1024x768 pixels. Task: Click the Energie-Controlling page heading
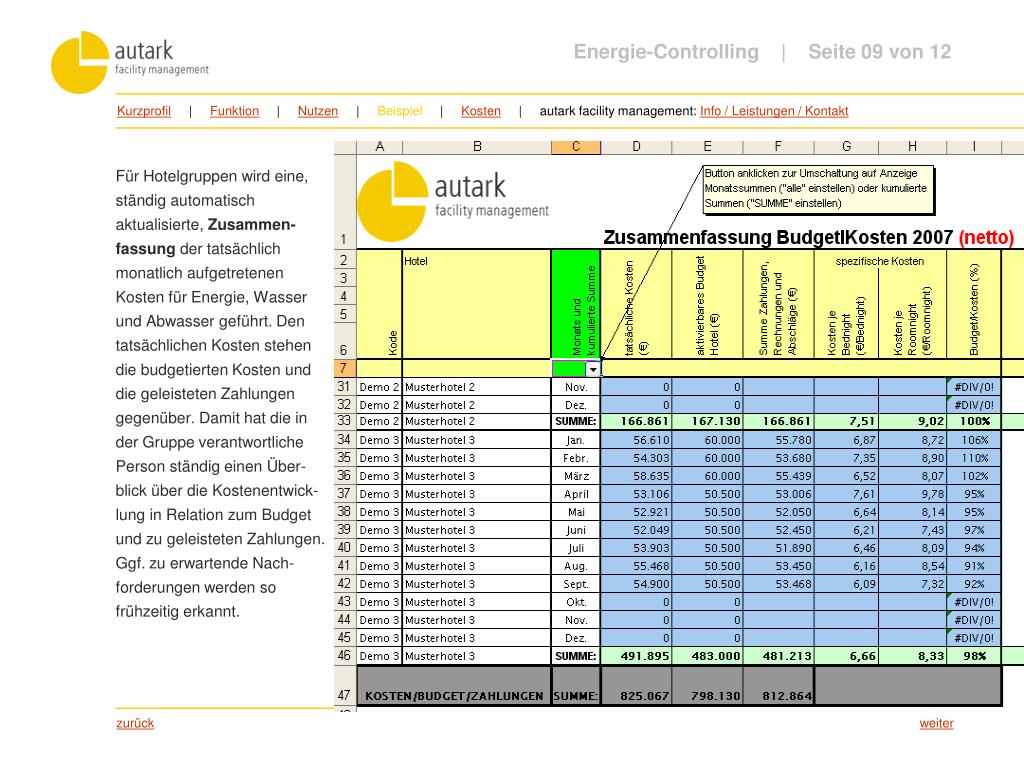(666, 52)
